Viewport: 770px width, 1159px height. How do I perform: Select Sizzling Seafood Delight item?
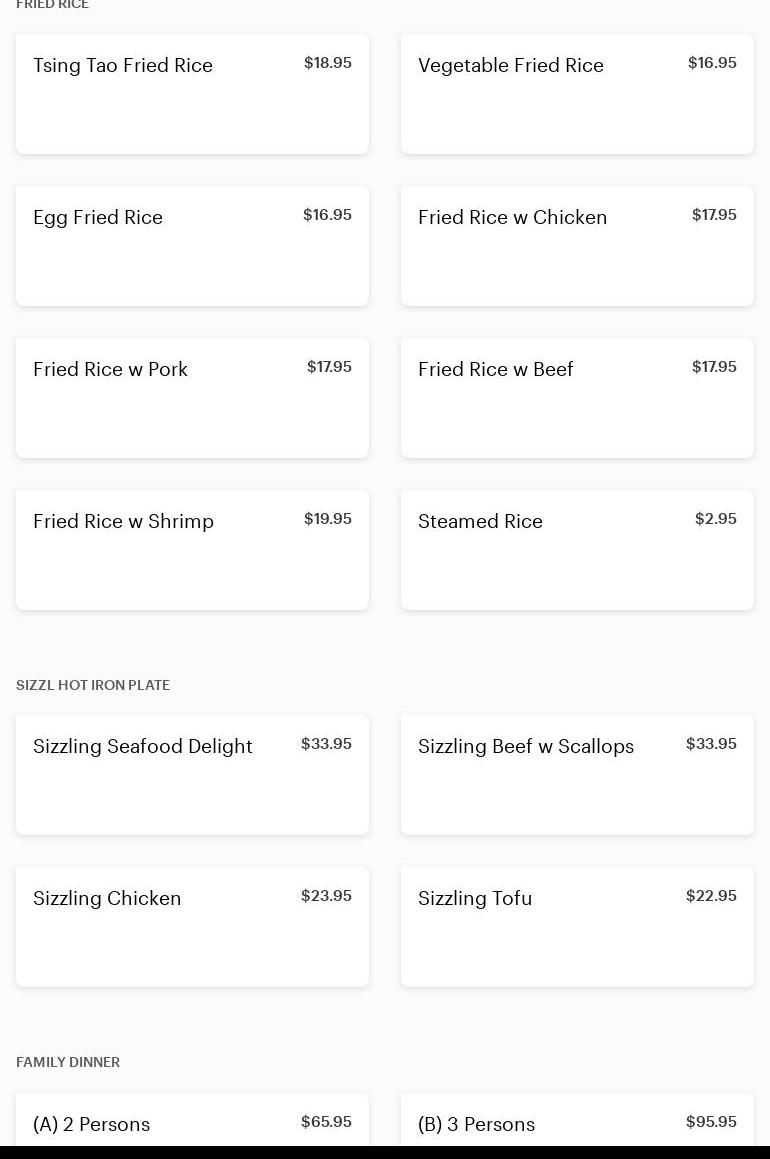[192, 775]
